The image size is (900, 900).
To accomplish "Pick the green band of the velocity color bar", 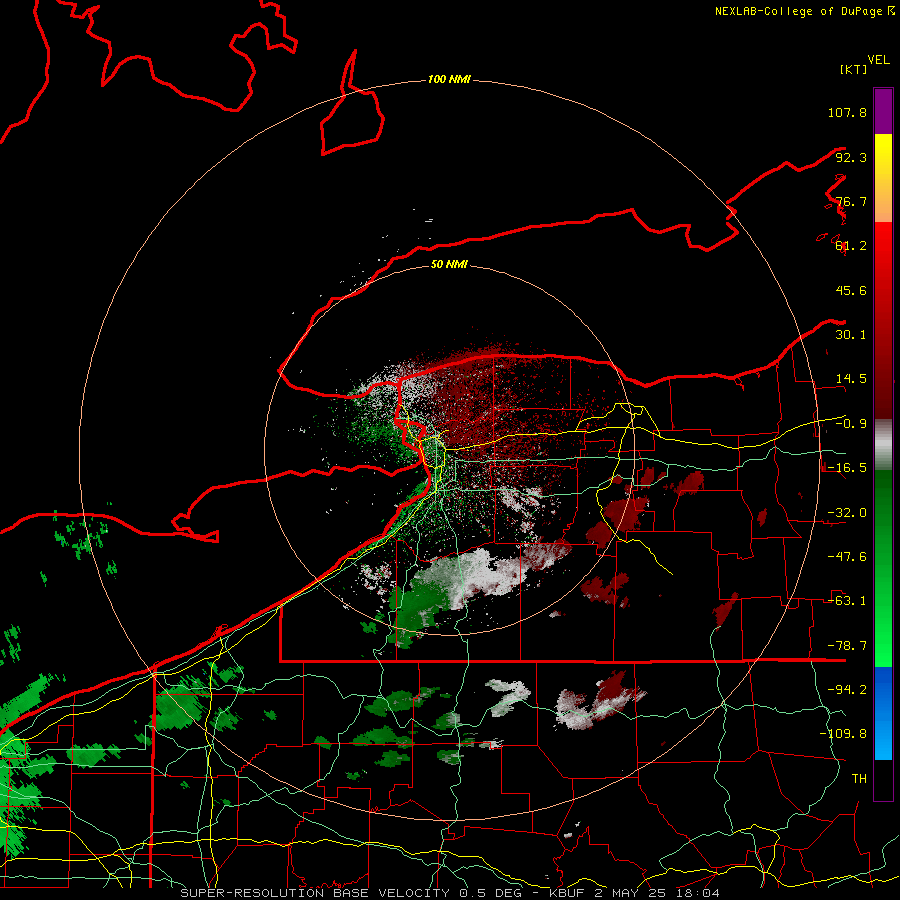I will click(x=883, y=568).
